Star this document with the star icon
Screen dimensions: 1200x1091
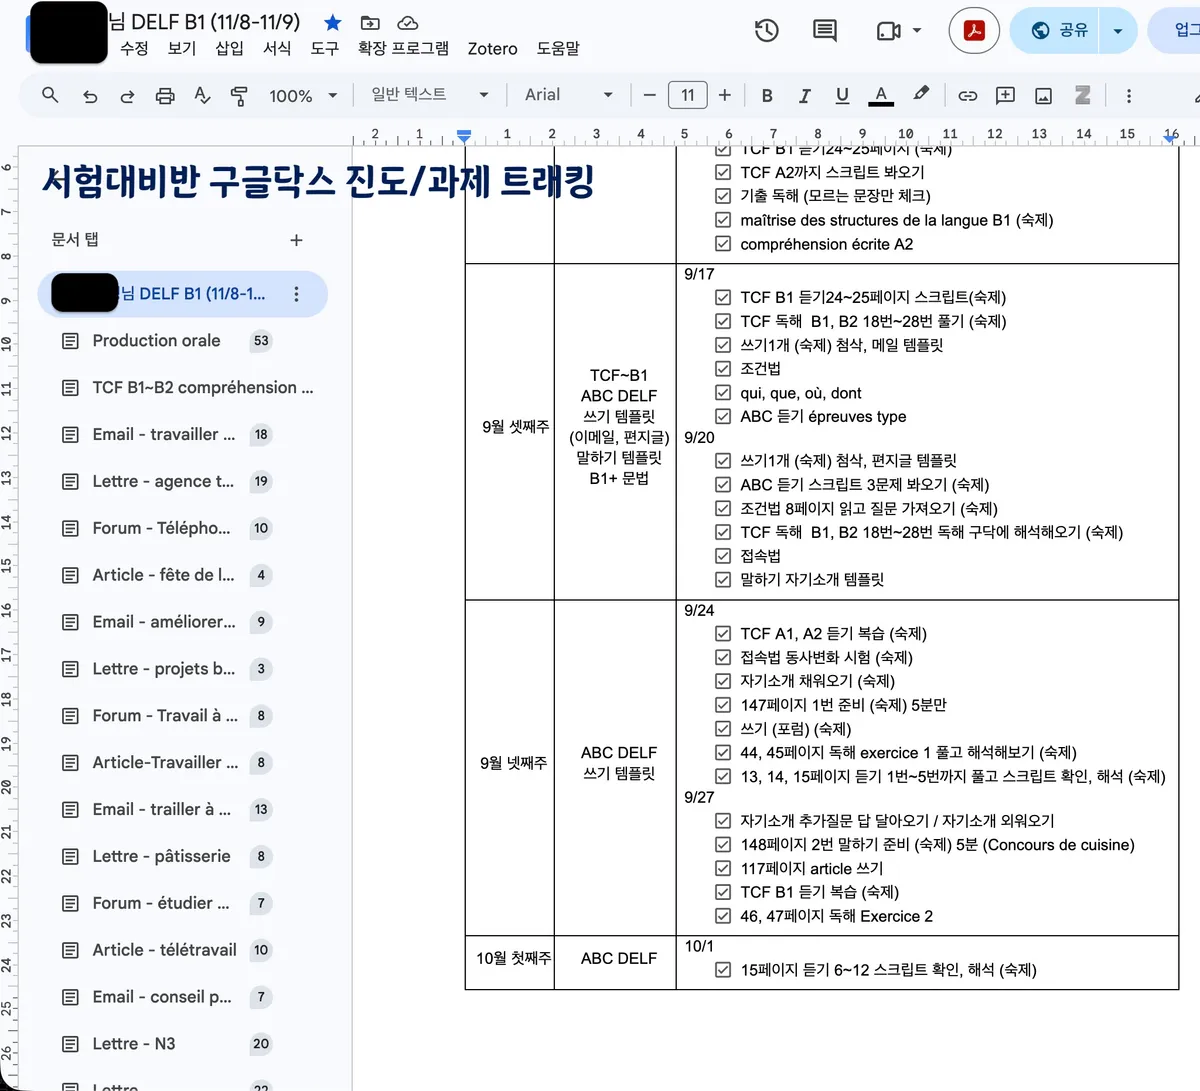click(x=333, y=22)
